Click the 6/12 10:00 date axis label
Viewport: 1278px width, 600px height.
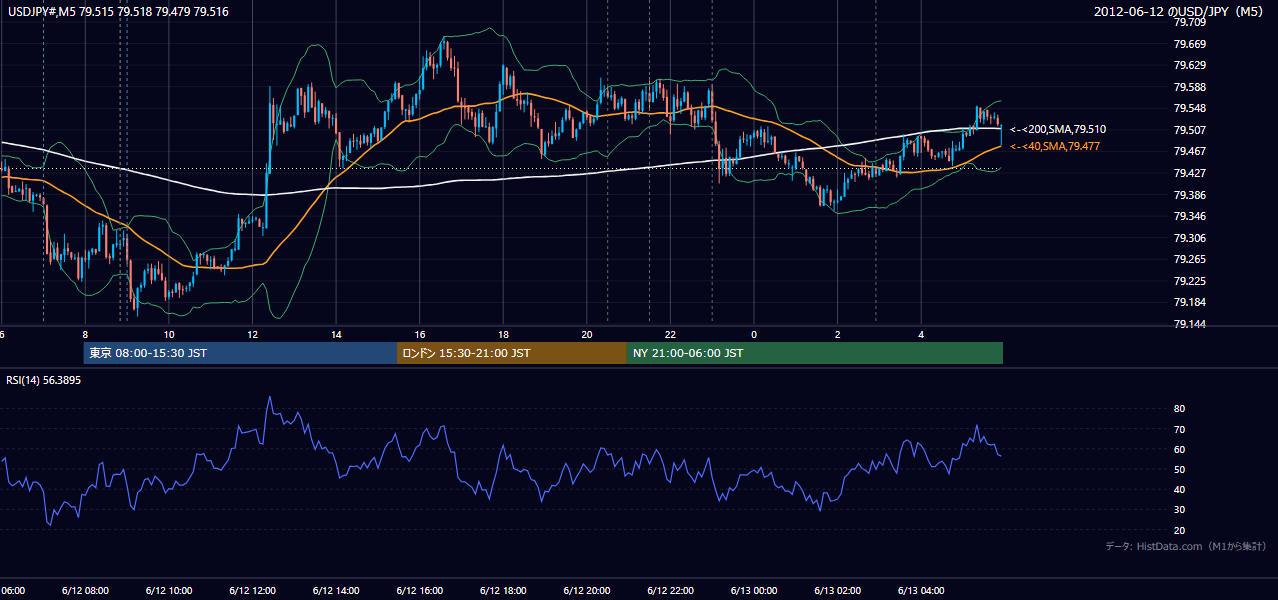(168, 591)
